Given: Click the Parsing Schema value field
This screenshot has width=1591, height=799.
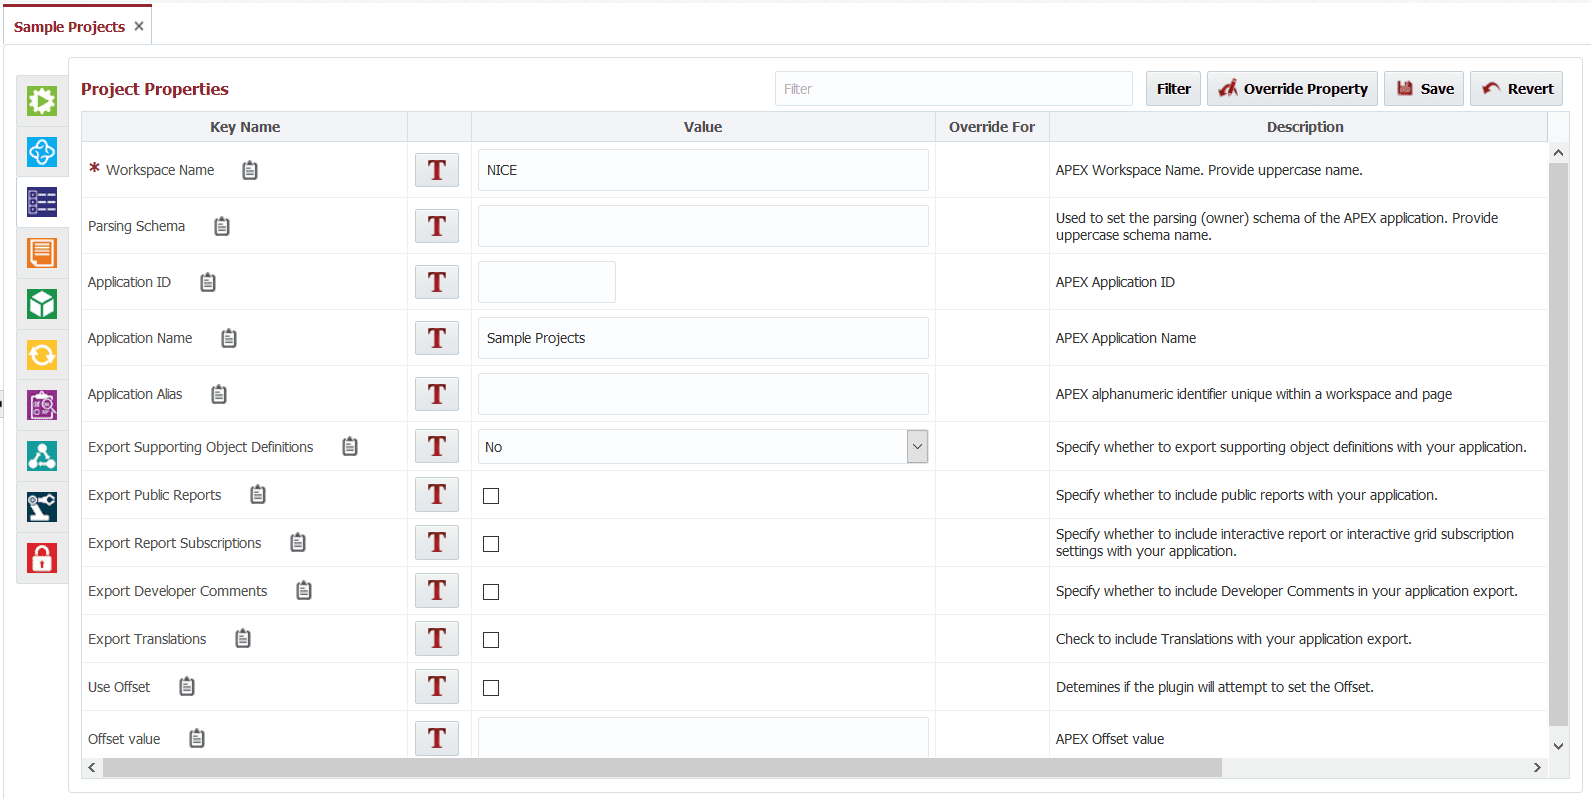Looking at the screenshot, I should [703, 226].
